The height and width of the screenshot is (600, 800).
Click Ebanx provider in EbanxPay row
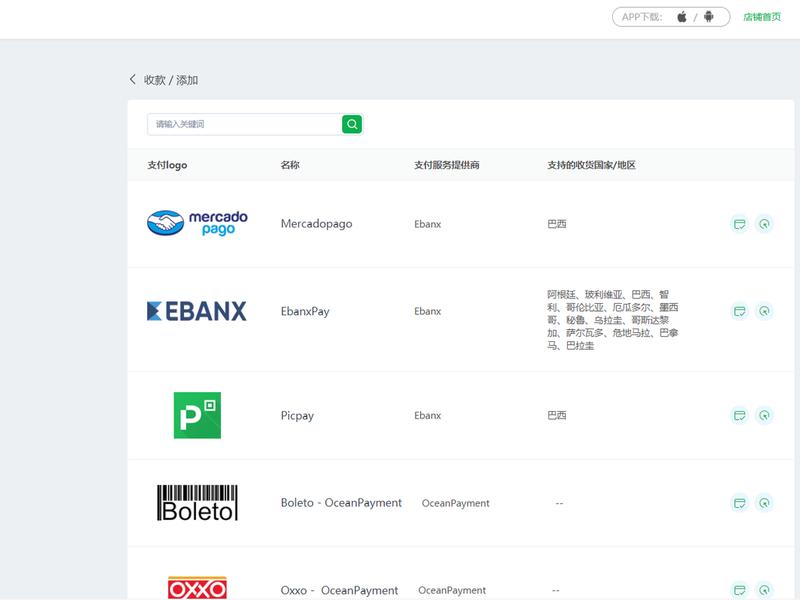pos(428,311)
